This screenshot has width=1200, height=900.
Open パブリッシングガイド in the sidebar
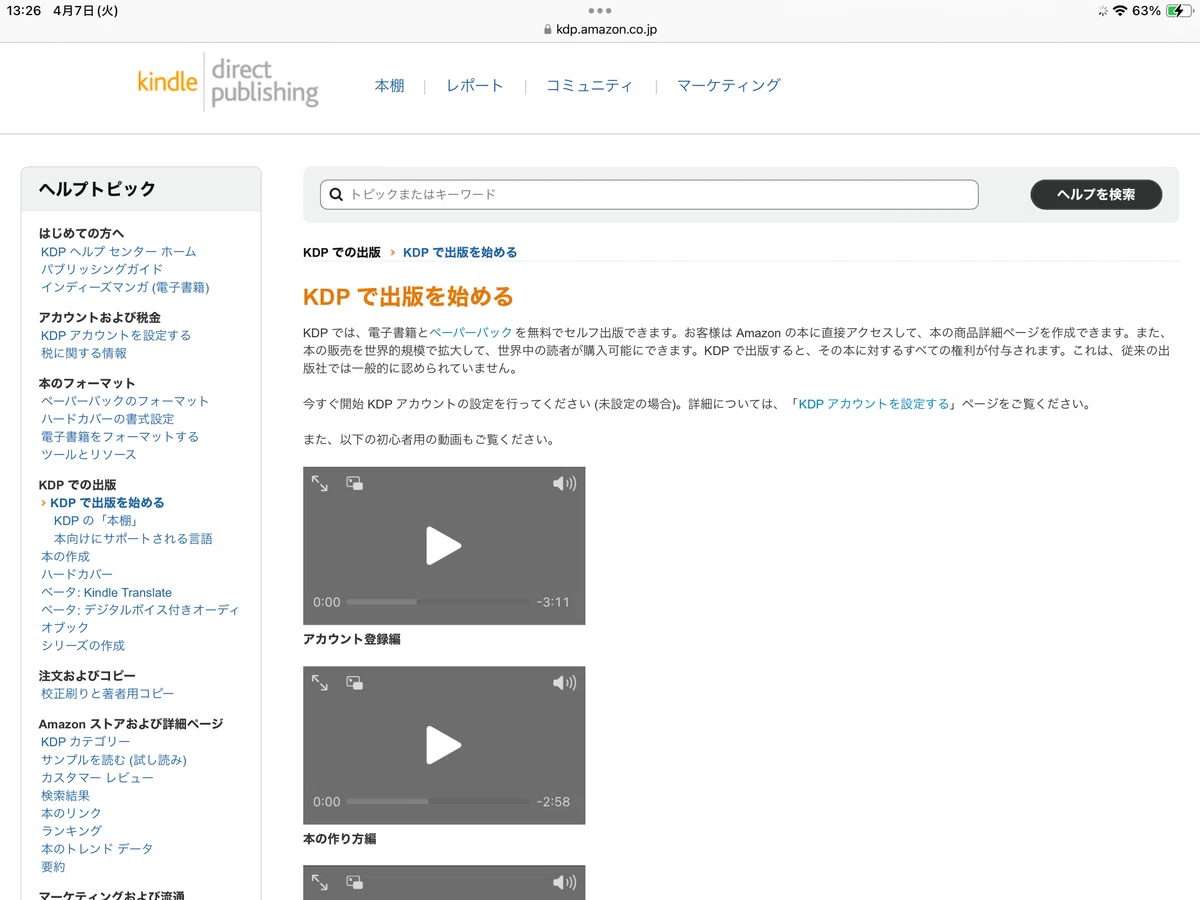pyautogui.click(x=102, y=270)
